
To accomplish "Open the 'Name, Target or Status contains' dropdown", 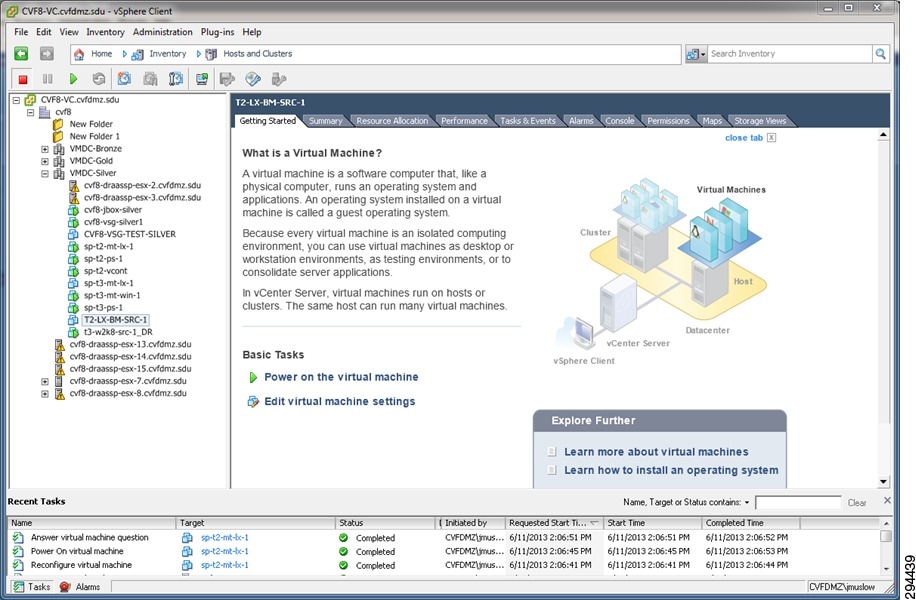I will pos(747,502).
